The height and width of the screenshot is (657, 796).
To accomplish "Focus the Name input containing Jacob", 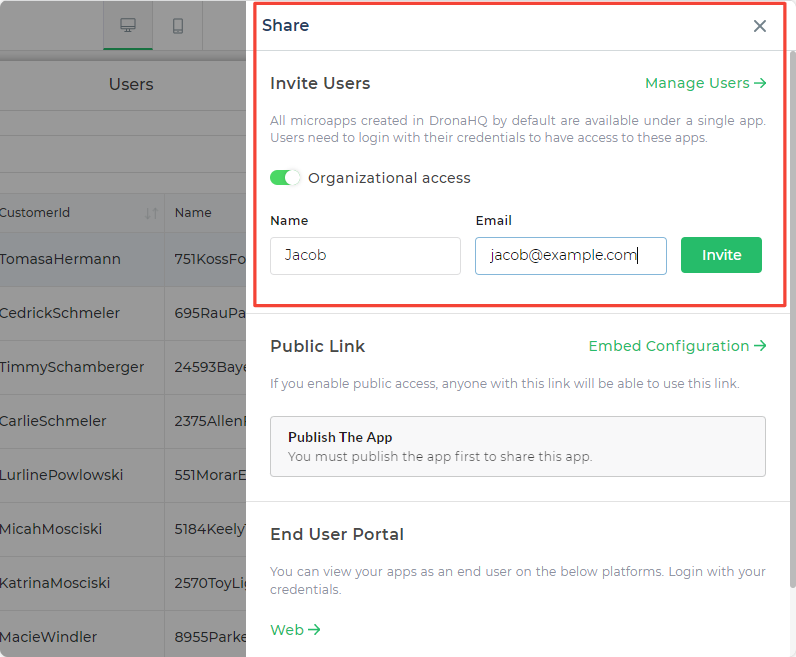I will point(365,255).
